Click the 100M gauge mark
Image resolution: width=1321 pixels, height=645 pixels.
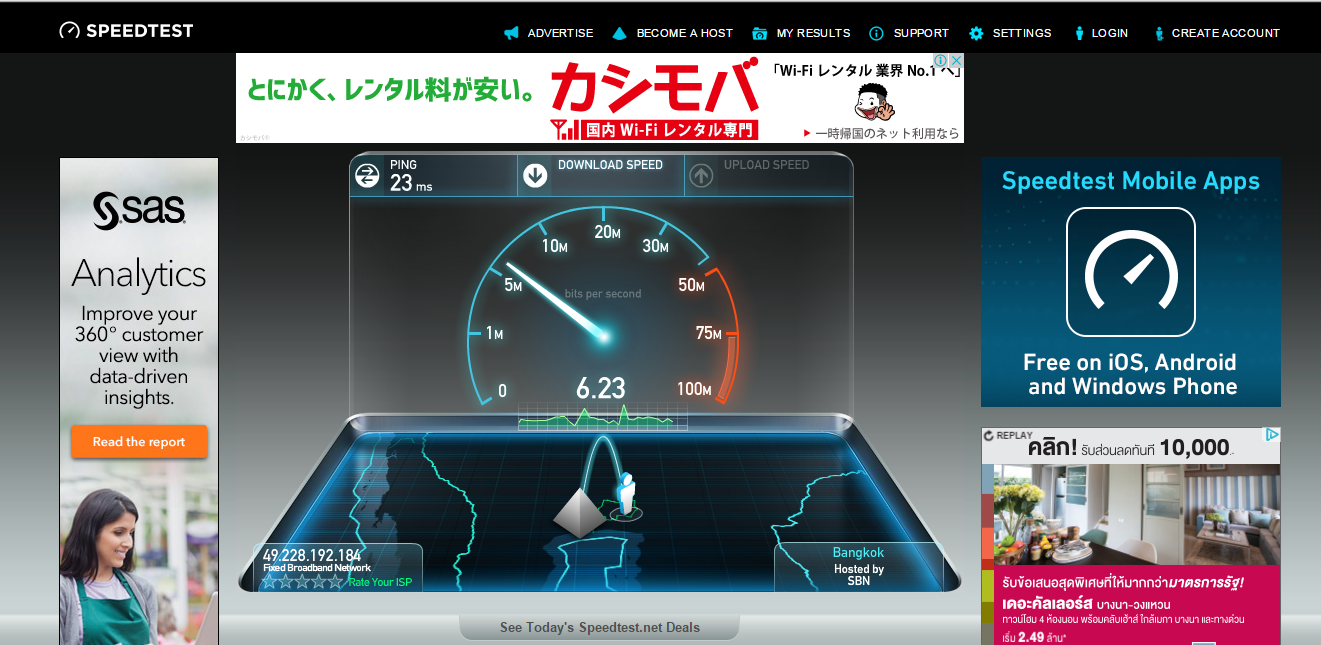pos(693,389)
